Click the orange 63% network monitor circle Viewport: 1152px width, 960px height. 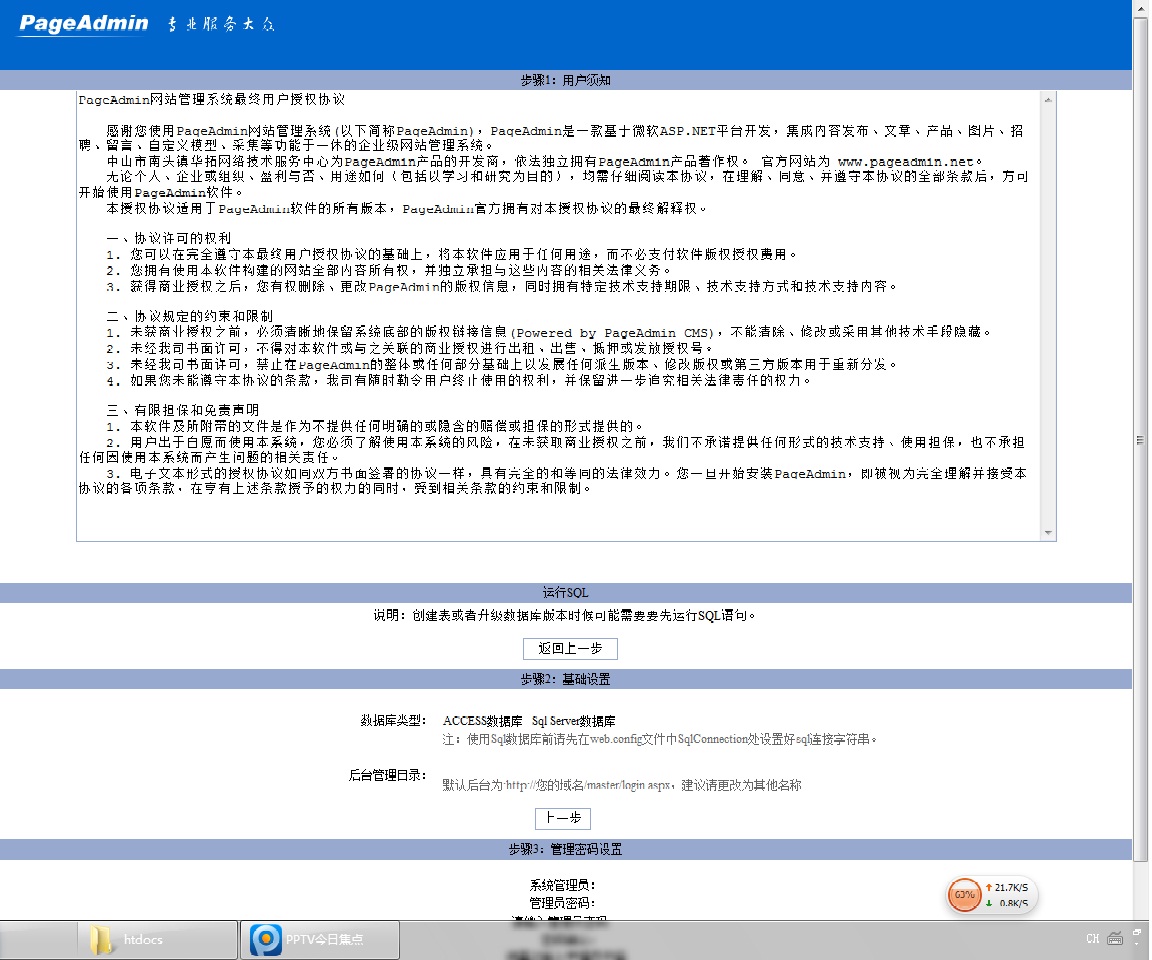(x=964, y=894)
